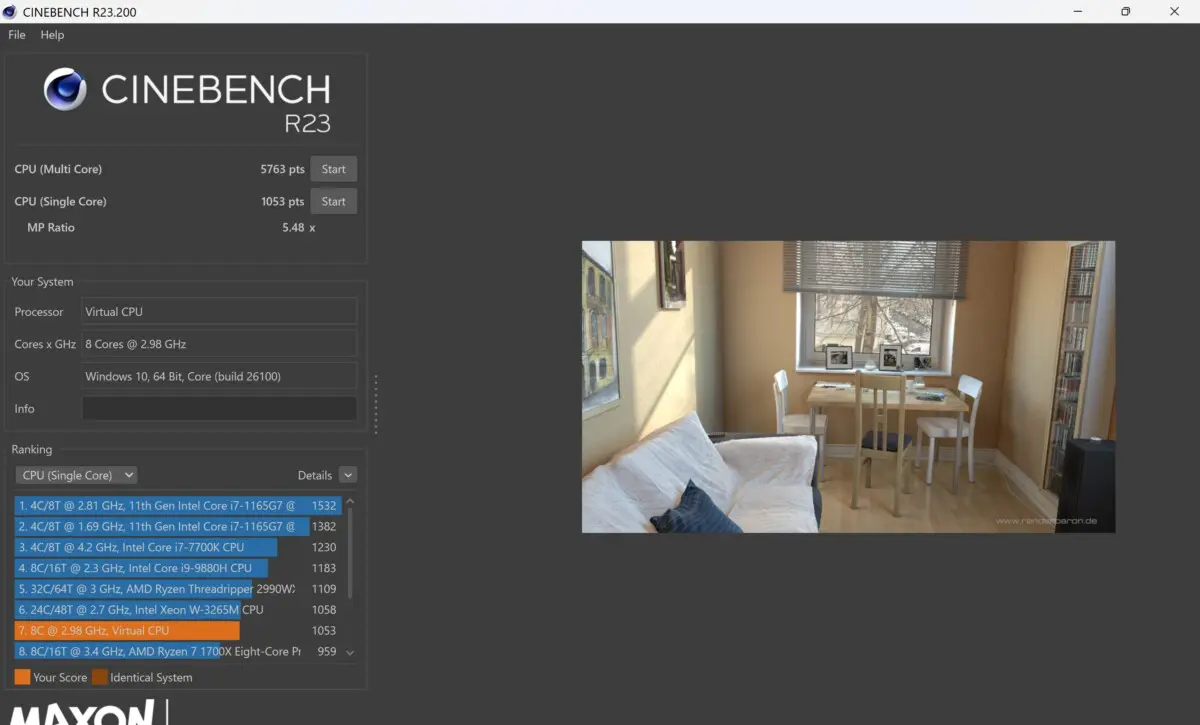Restore down the Cinebench window
Viewport: 1200px width, 725px height.
click(x=1125, y=12)
